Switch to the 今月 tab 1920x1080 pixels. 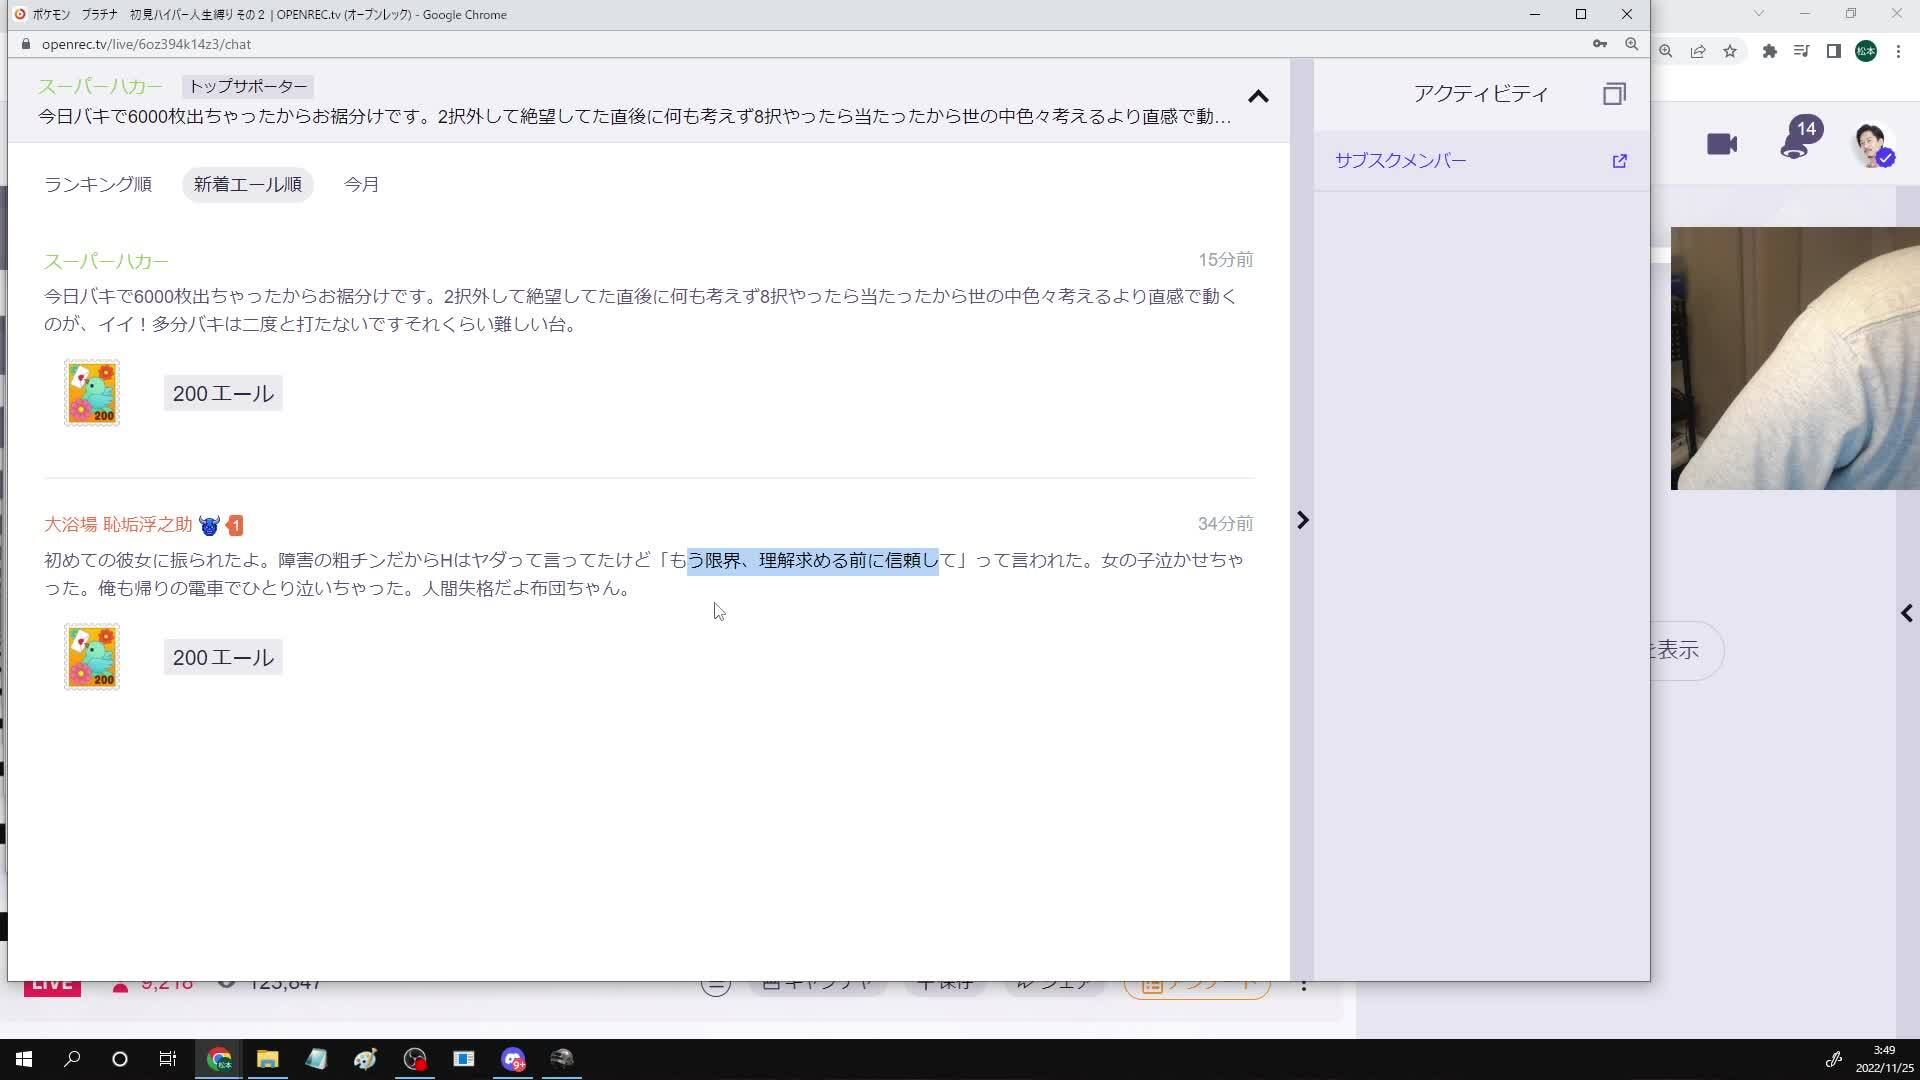[361, 184]
